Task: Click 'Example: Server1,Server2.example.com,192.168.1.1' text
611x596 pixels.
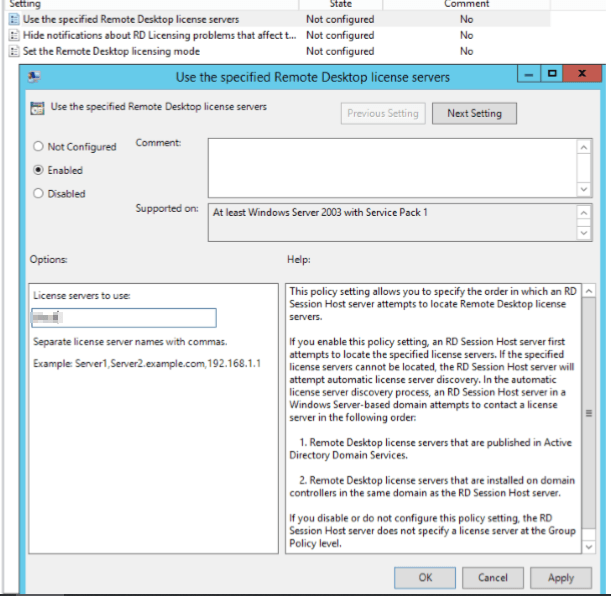Action: (147, 363)
